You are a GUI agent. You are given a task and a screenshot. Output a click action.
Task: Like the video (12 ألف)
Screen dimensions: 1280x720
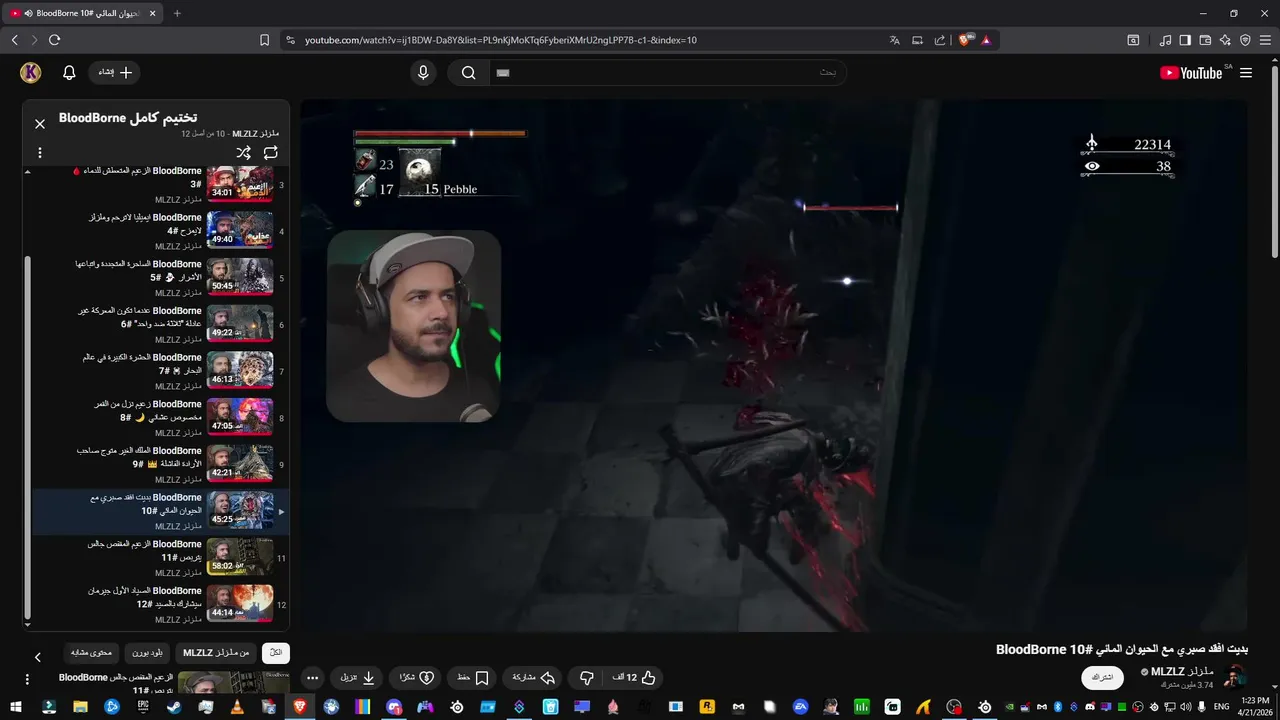coord(634,677)
